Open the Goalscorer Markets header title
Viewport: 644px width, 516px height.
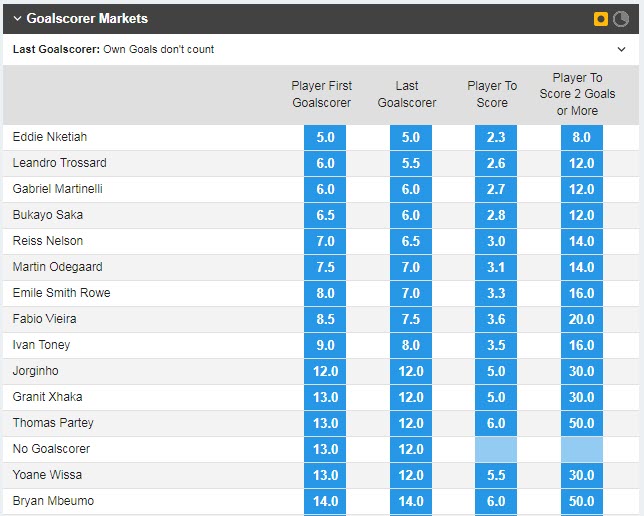[87, 18]
